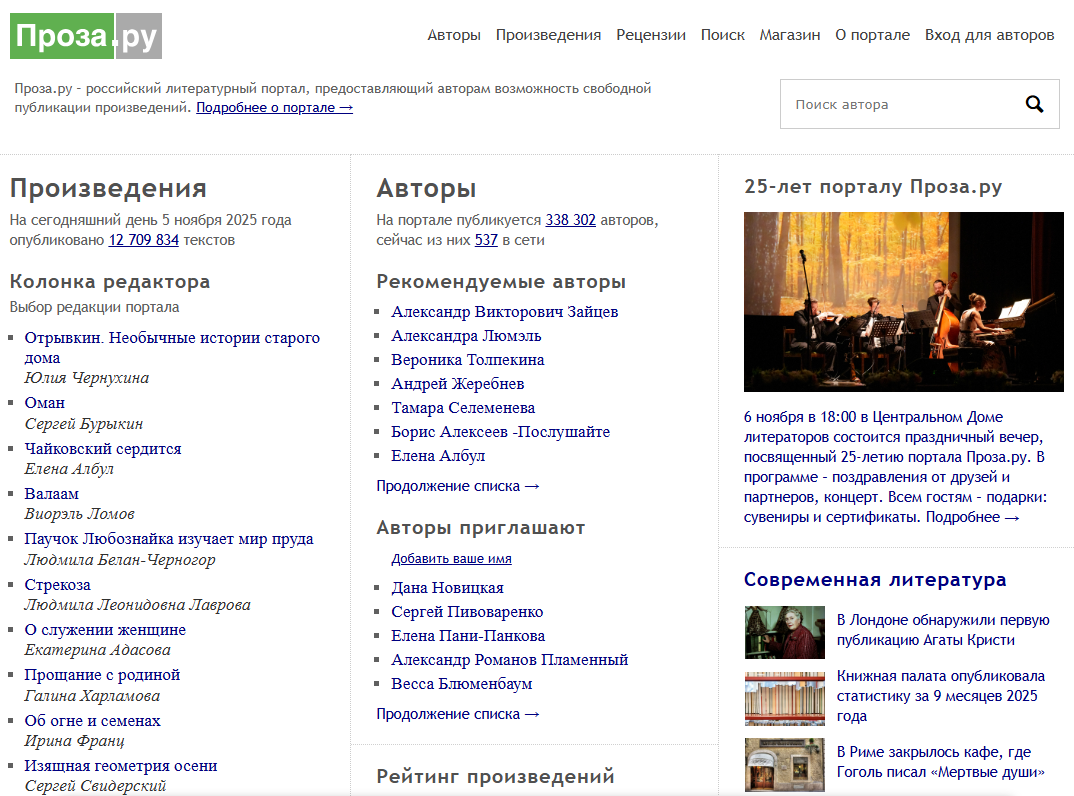
Task: Click the magnifying glass search icon
Action: (1034, 104)
